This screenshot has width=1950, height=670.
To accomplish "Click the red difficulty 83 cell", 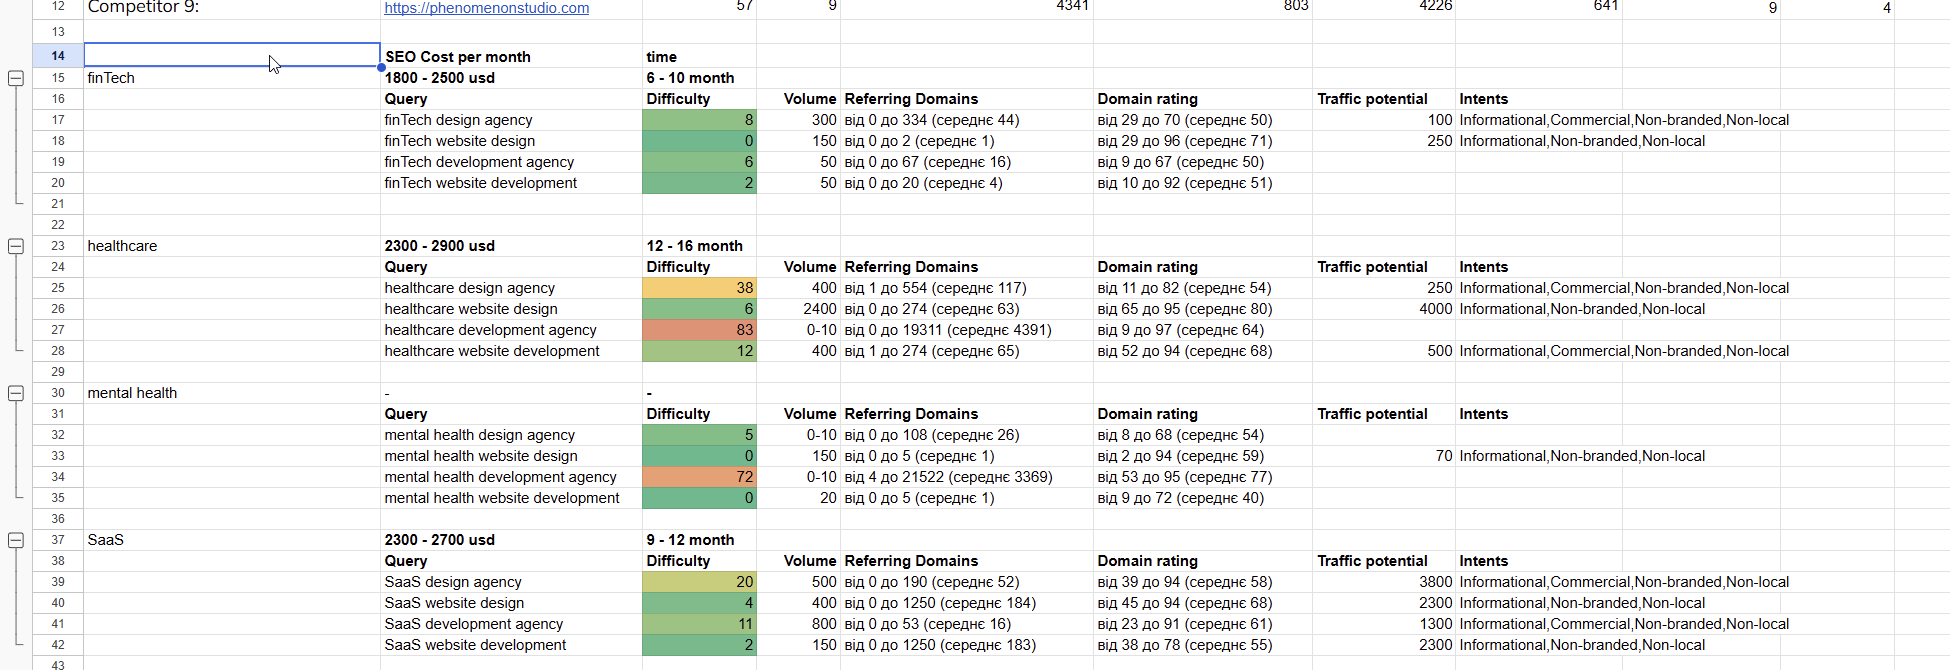I will [x=699, y=330].
